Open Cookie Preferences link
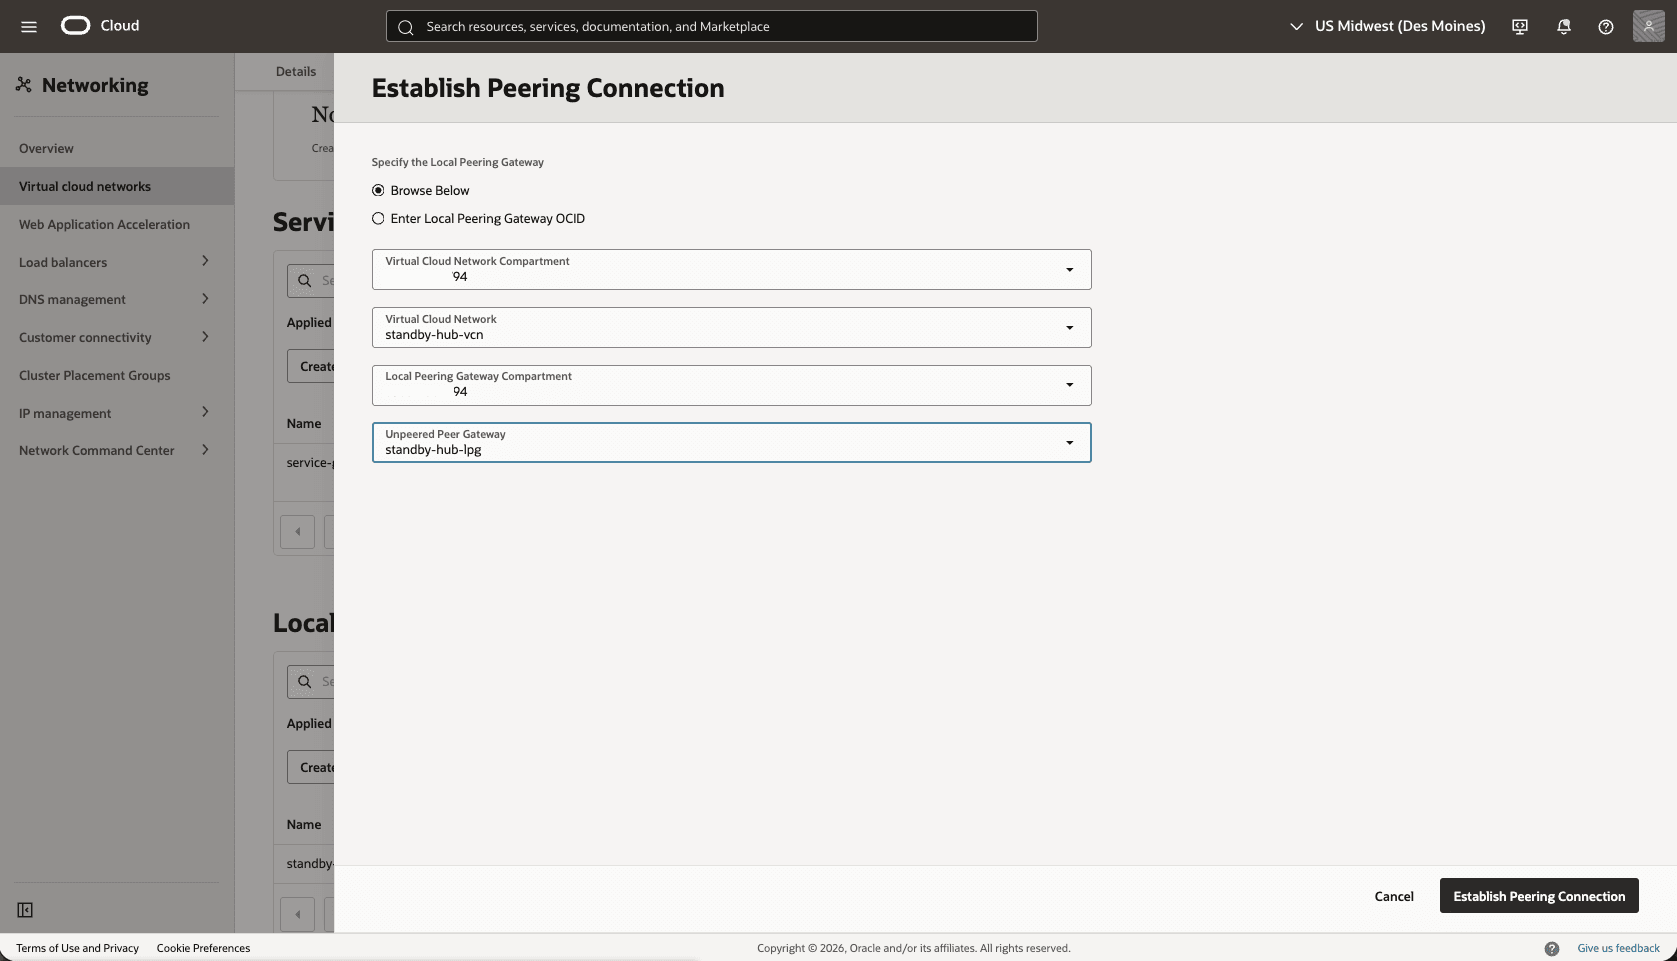 (203, 948)
